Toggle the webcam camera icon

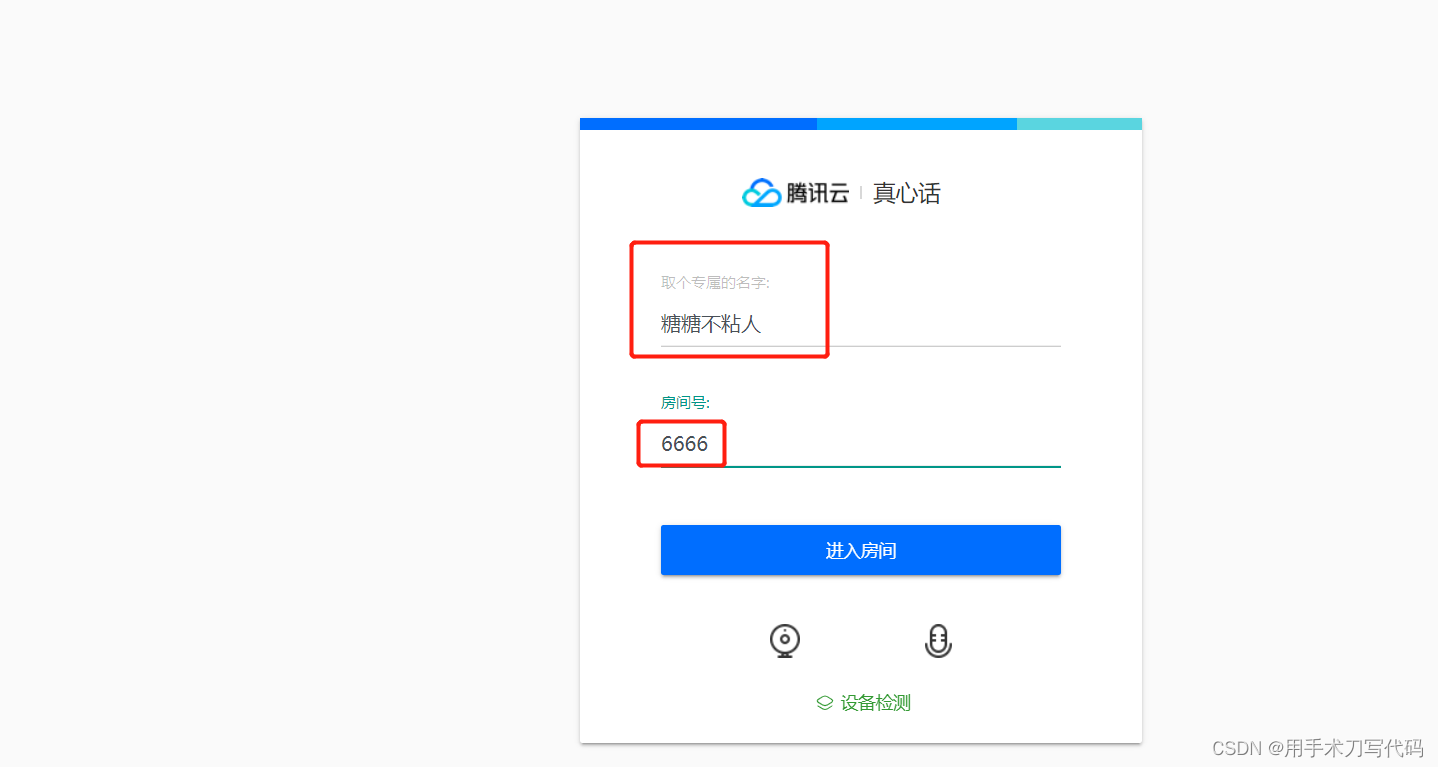[x=785, y=641]
